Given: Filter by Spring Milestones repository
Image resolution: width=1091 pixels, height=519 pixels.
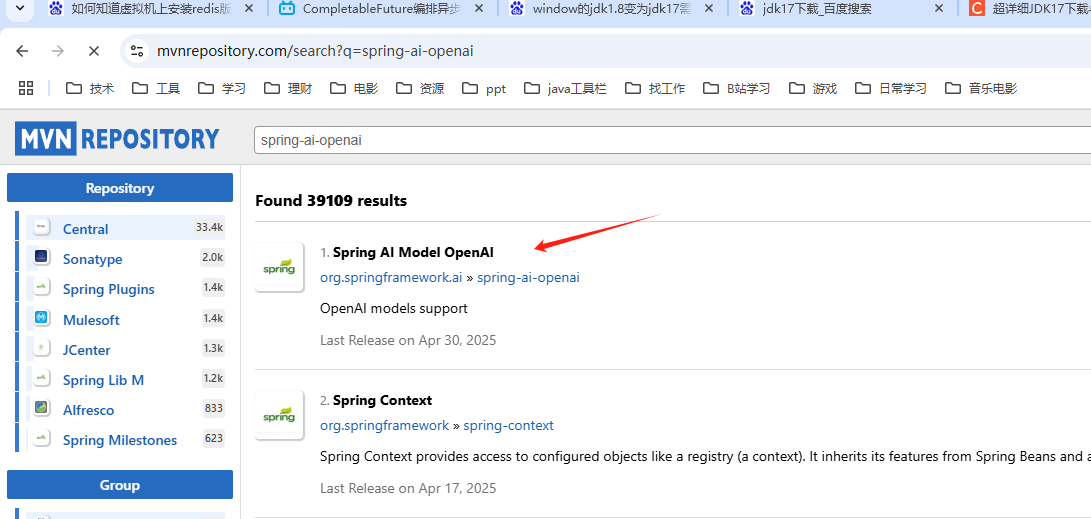Looking at the screenshot, I should tap(120, 440).
